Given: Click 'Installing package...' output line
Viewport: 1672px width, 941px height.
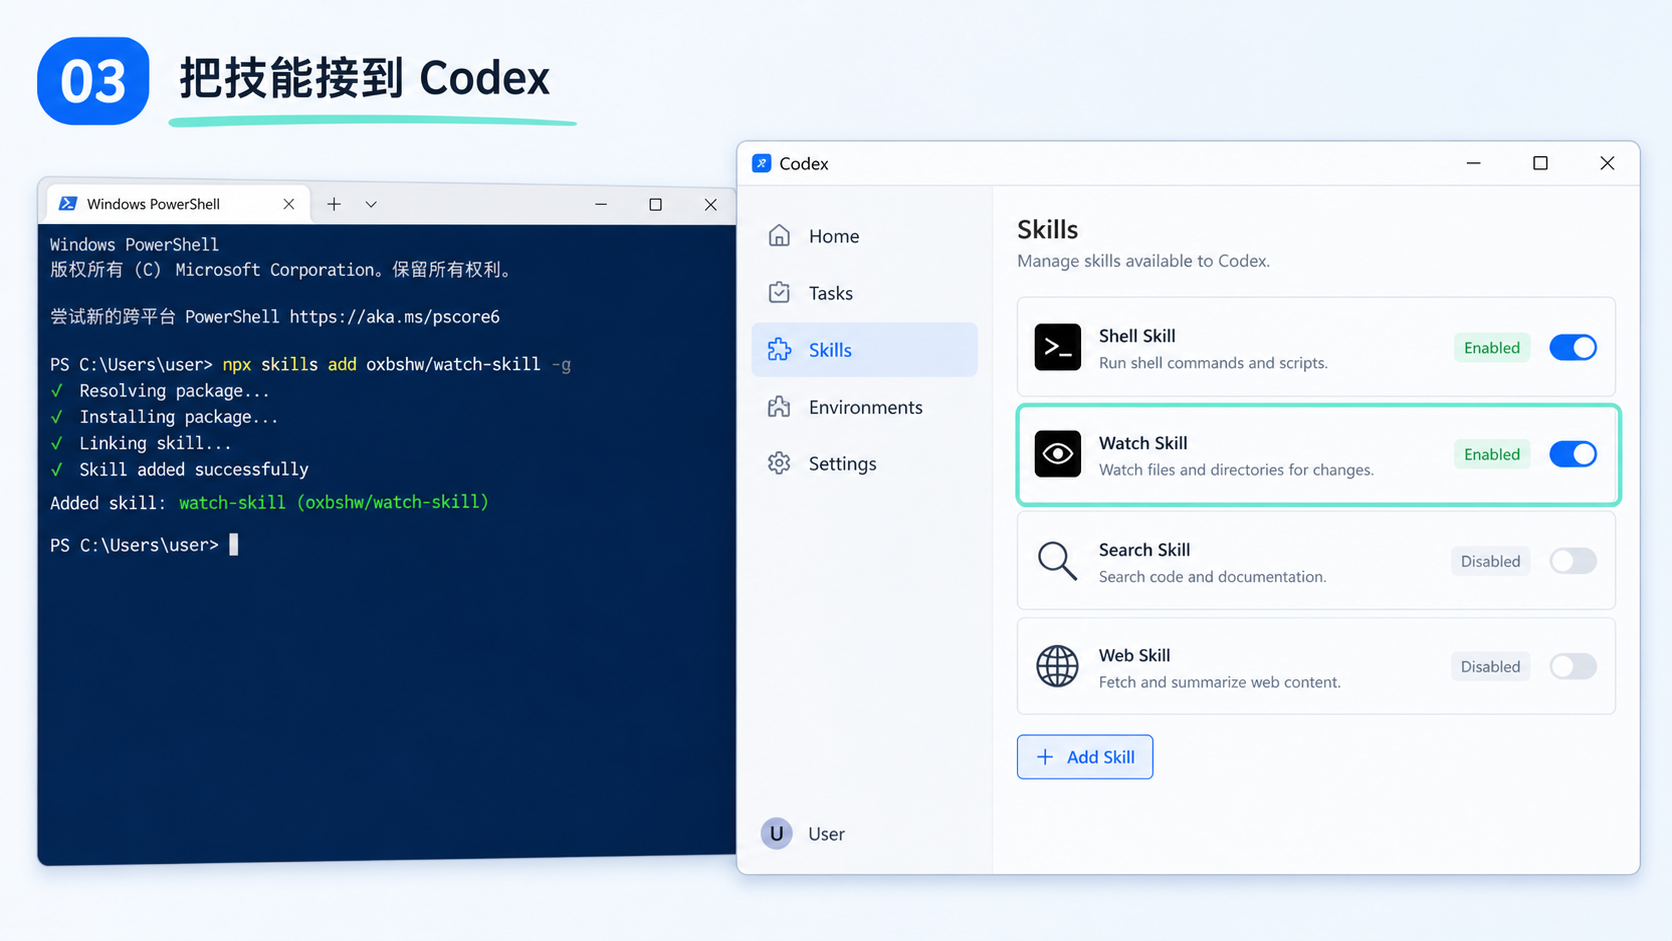Looking at the screenshot, I should coord(179,417).
